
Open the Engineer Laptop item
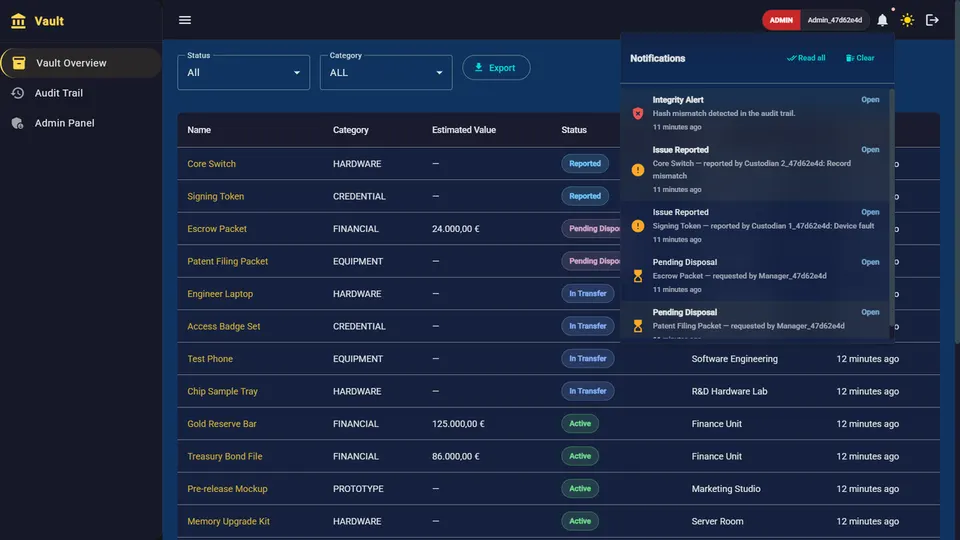[x=220, y=294]
